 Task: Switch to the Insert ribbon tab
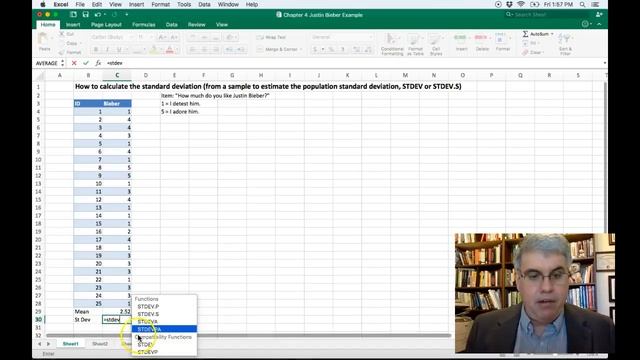pos(73,24)
